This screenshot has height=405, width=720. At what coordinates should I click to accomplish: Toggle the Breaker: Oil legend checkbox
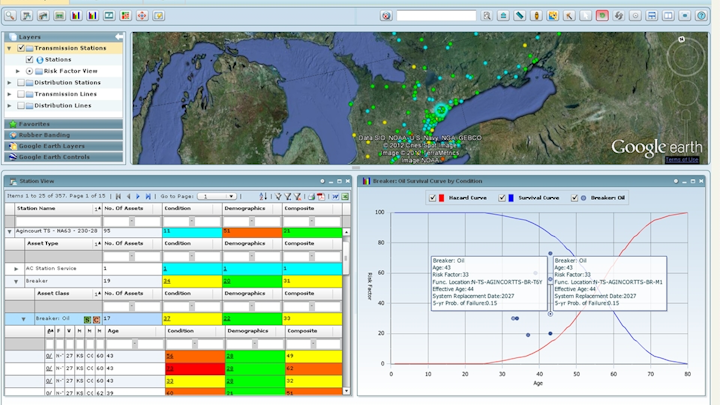[574, 198]
